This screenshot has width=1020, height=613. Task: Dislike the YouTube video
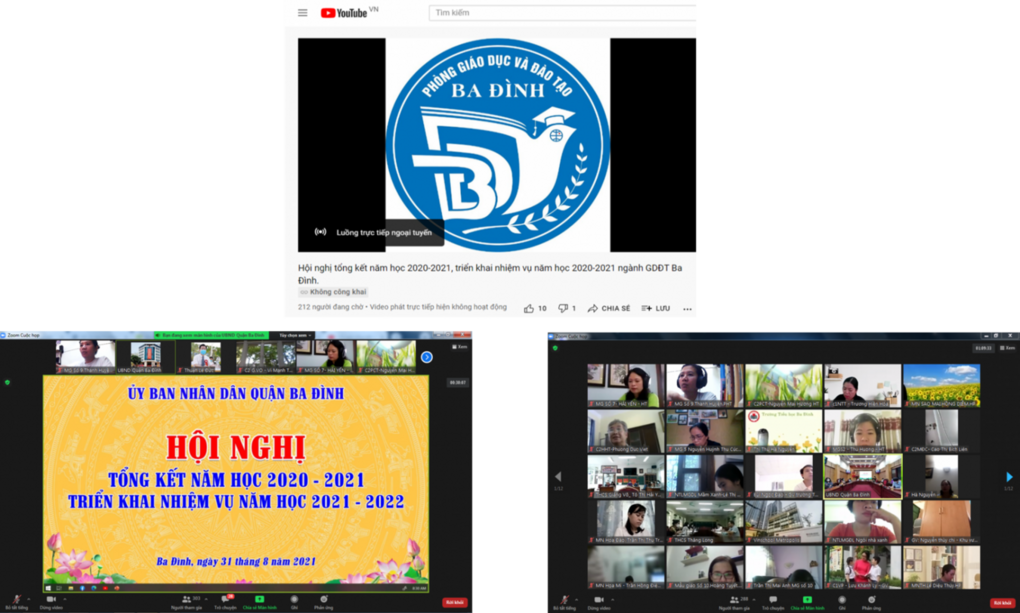pyautogui.click(x=564, y=308)
